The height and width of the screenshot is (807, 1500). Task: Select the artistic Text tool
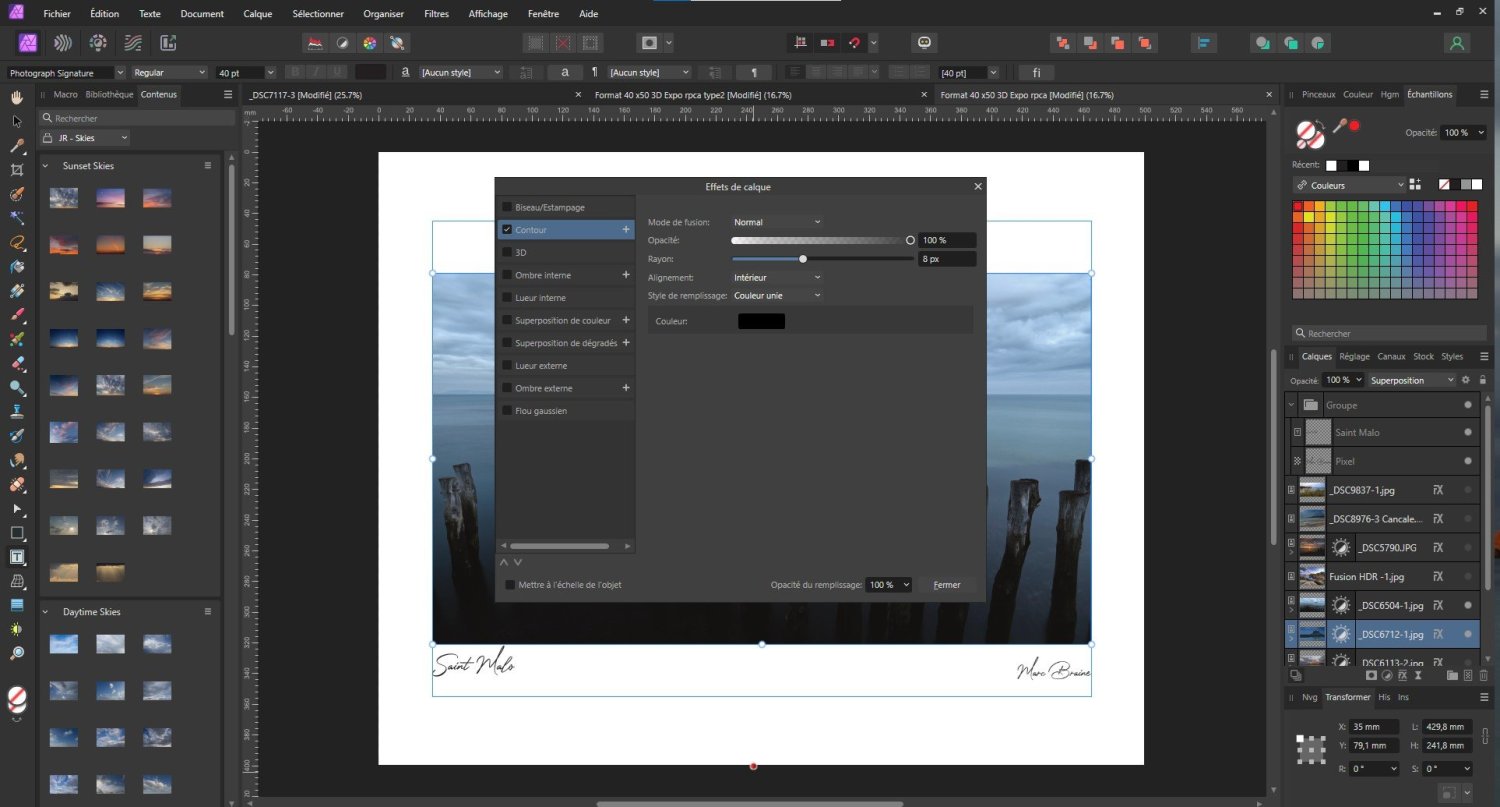point(17,557)
